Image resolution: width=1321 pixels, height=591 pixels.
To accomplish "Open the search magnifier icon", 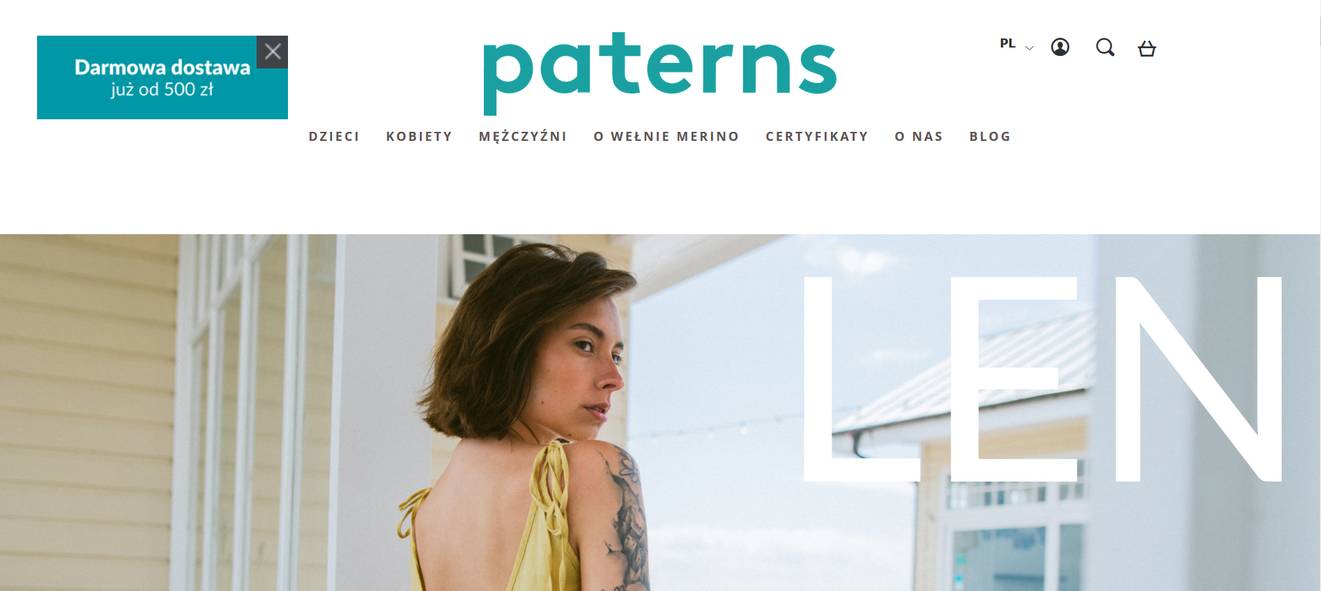I will pos(1105,47).
